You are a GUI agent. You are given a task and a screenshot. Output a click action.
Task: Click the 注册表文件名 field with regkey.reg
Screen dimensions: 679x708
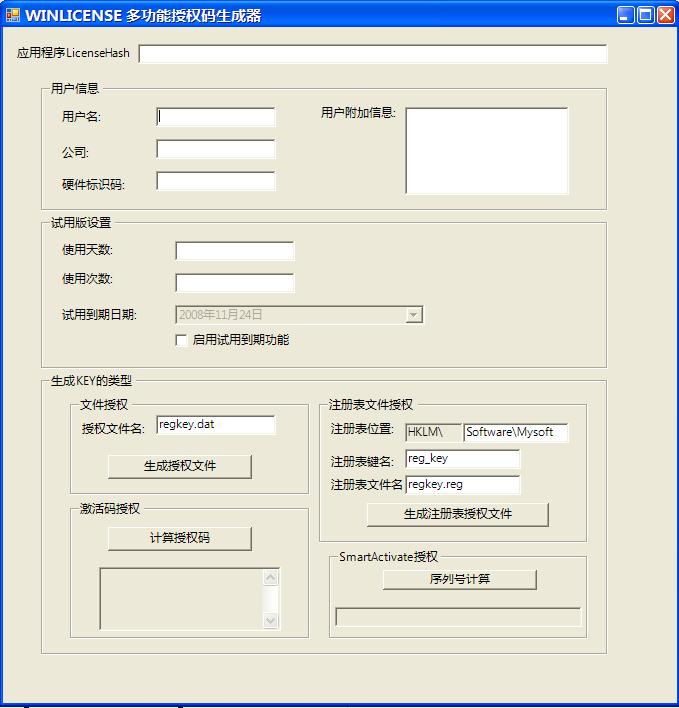462,485
